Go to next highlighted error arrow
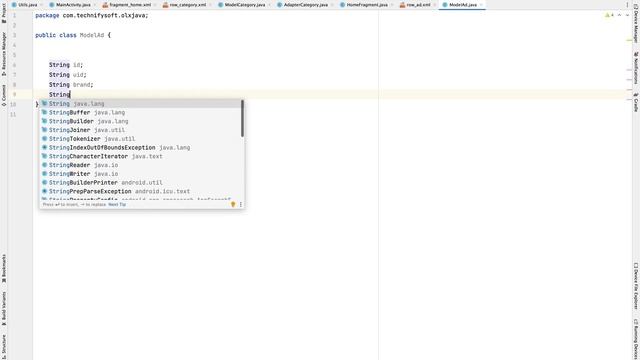 [x=627, y=15]
